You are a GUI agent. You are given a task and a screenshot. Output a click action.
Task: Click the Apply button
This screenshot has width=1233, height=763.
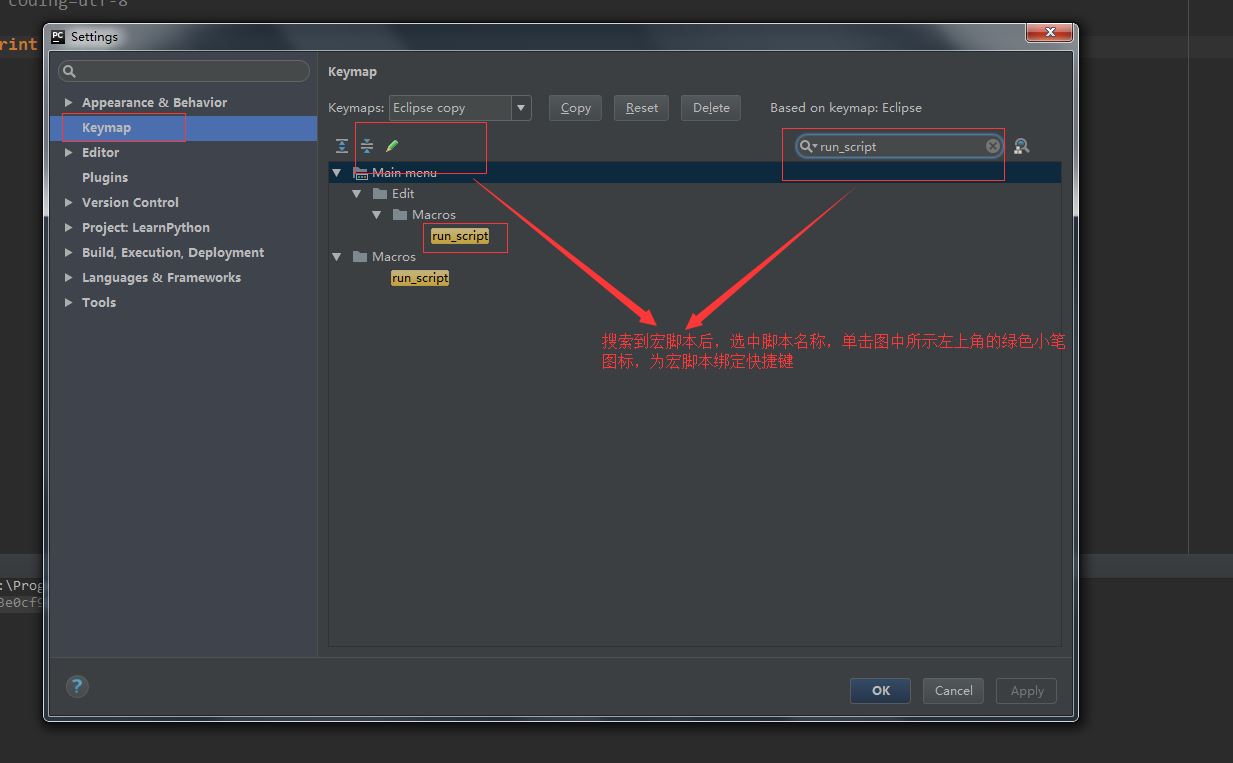pyautogui.click(x=1027, y=691)
